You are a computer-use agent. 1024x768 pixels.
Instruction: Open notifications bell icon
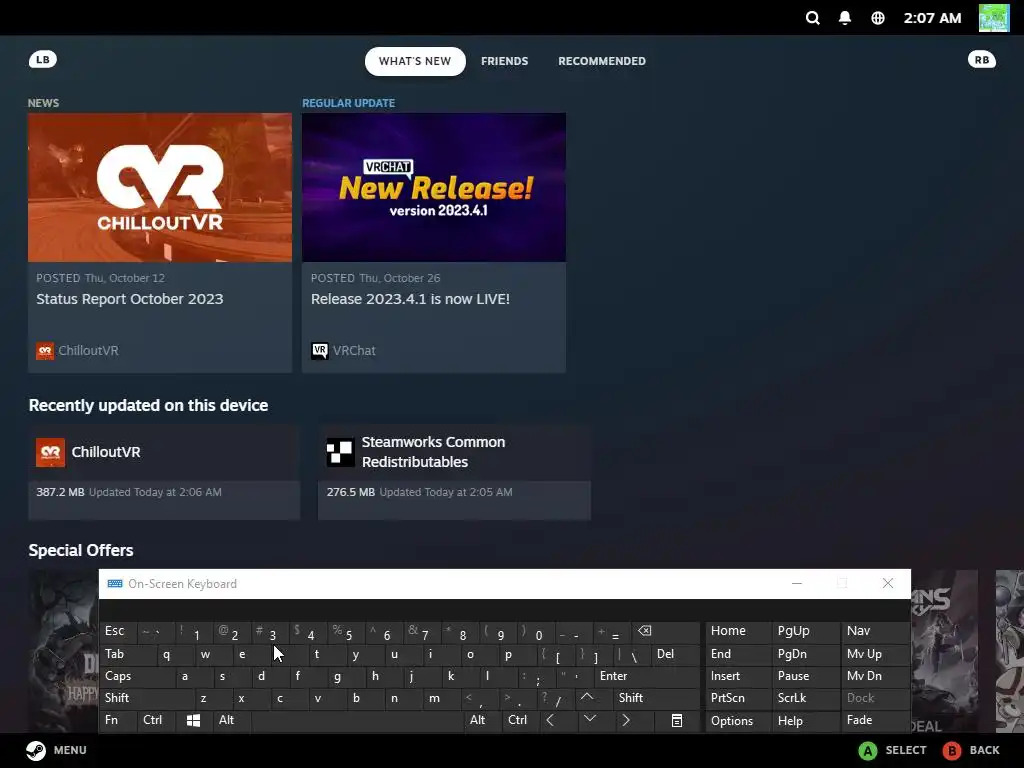[x=845, y=18]
